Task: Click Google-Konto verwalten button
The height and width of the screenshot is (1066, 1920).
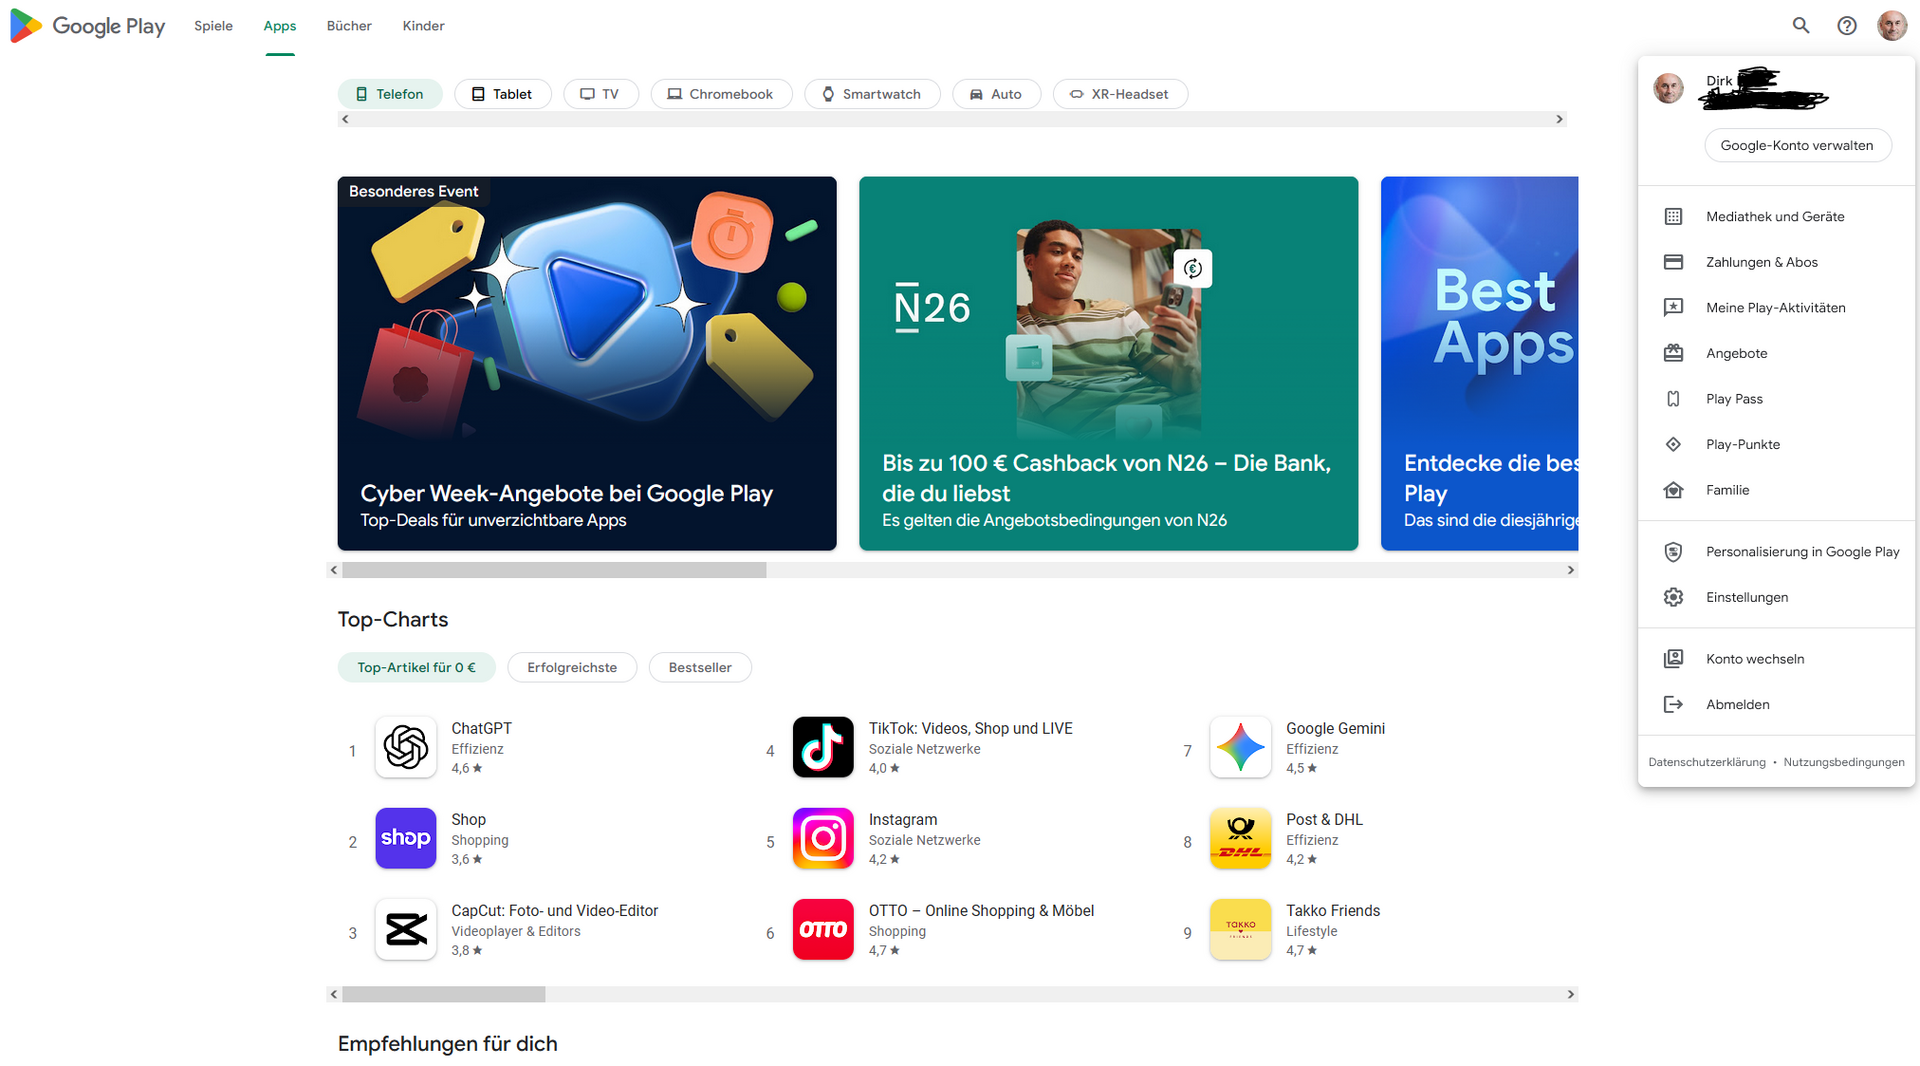Action: 1796,145
